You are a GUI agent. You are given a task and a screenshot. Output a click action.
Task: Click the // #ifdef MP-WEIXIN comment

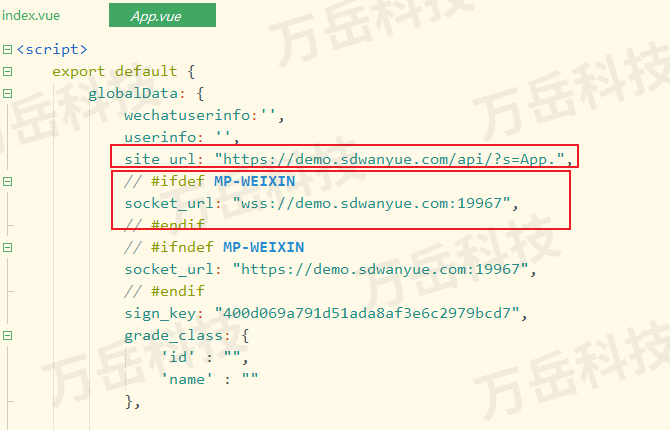209,181
